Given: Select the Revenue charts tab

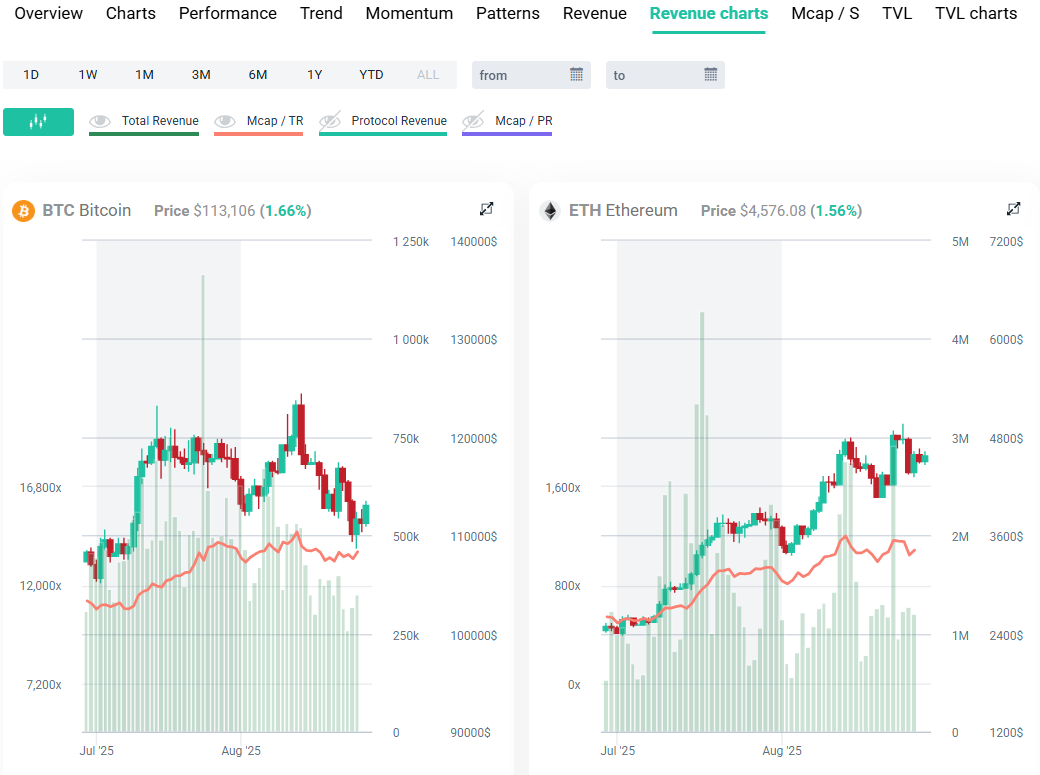Looking at the screenshot, I should coord(709,13).
